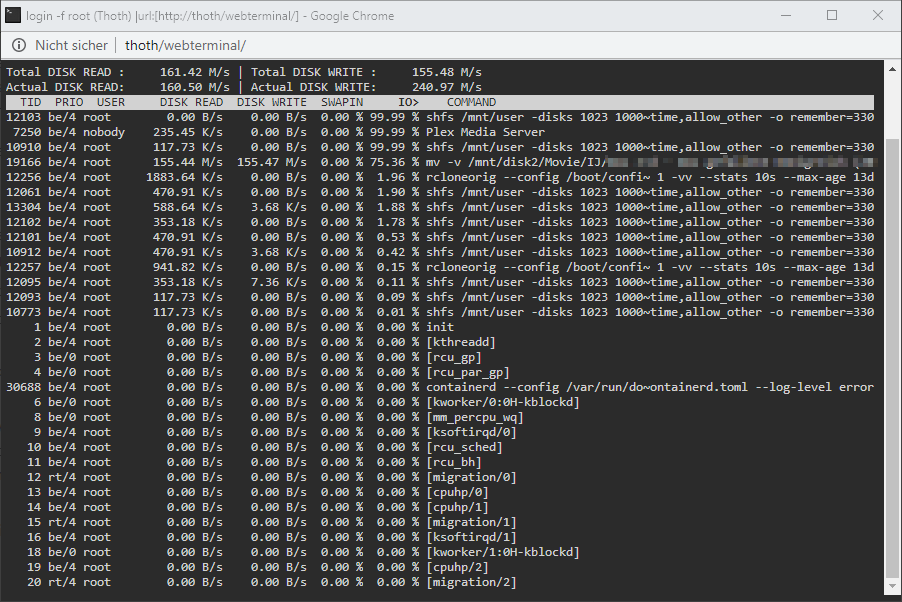902x602 pixels.
Task: Click the [cpuhp/1] command
Action: [457, 507]
